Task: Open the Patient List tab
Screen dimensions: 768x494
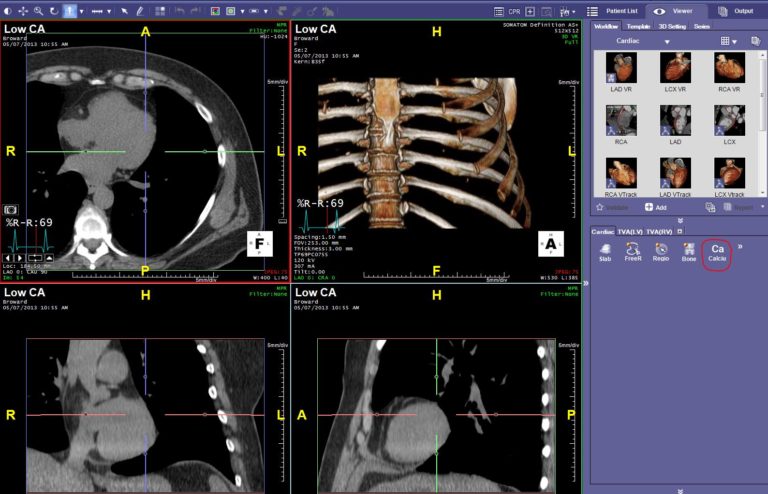Action: click(615, 11)
